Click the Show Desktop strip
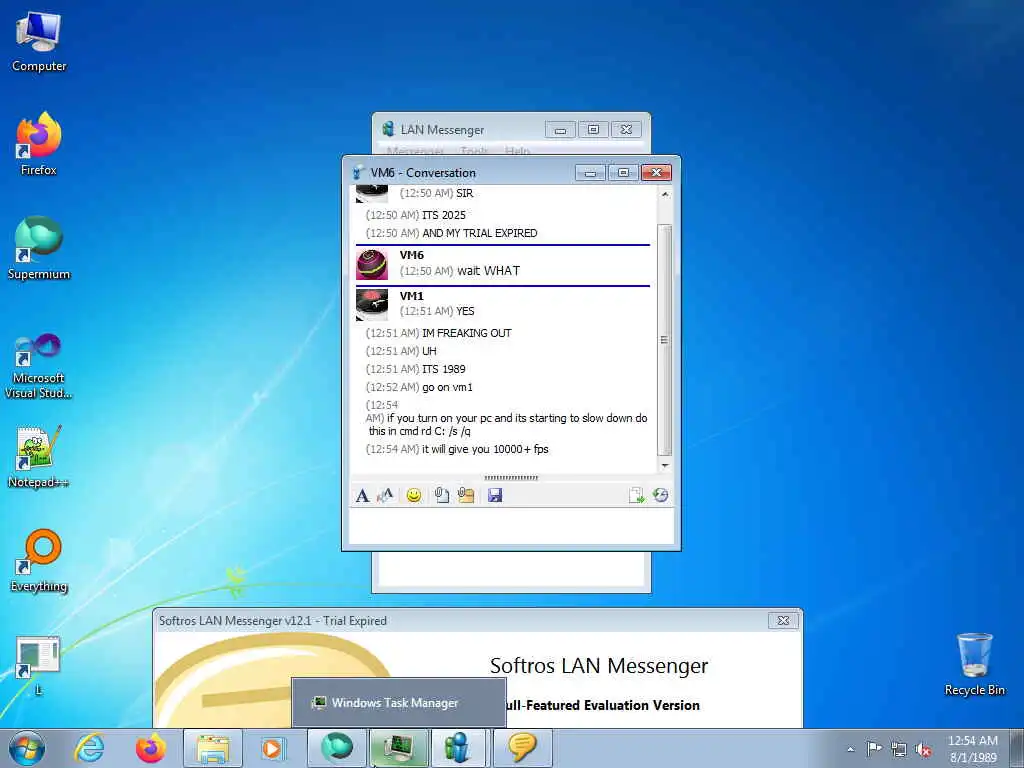This screenshot has height=768, width=1024. click(x=1018, y=748)
